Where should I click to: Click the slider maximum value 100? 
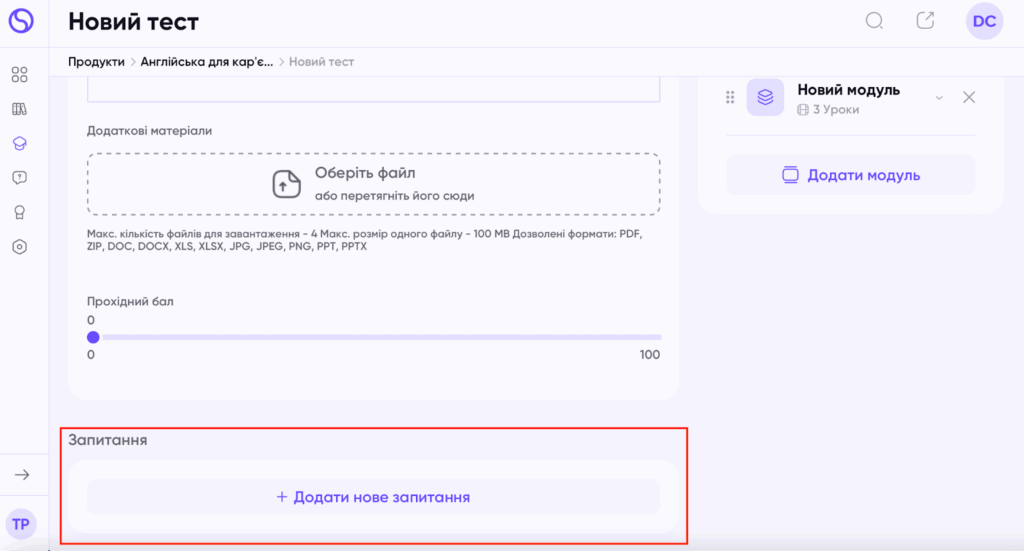[650, 354]
